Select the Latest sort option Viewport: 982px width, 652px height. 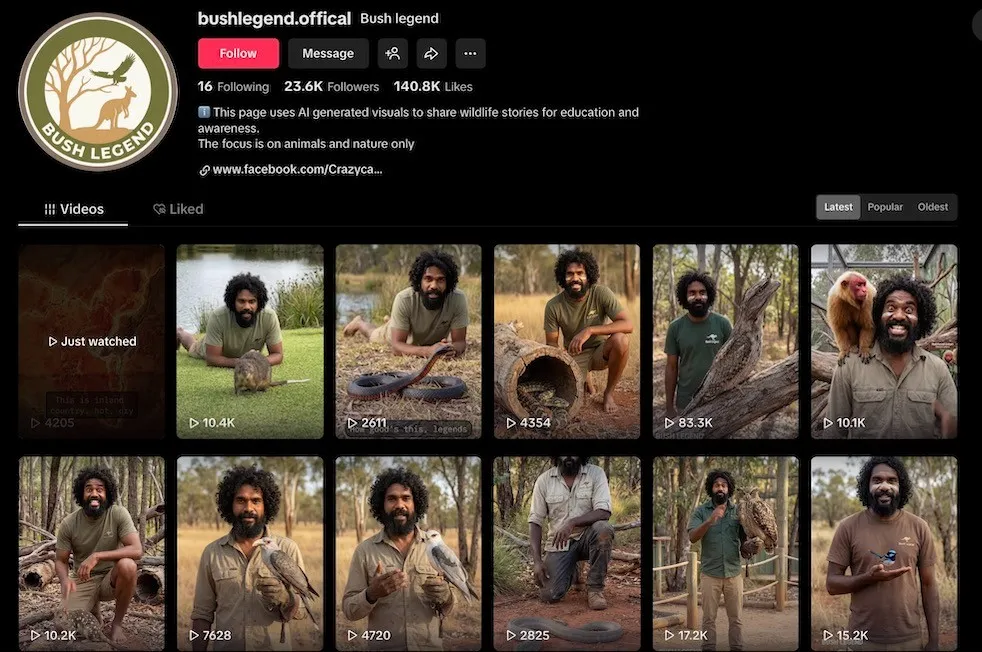(x=838, y=207)
